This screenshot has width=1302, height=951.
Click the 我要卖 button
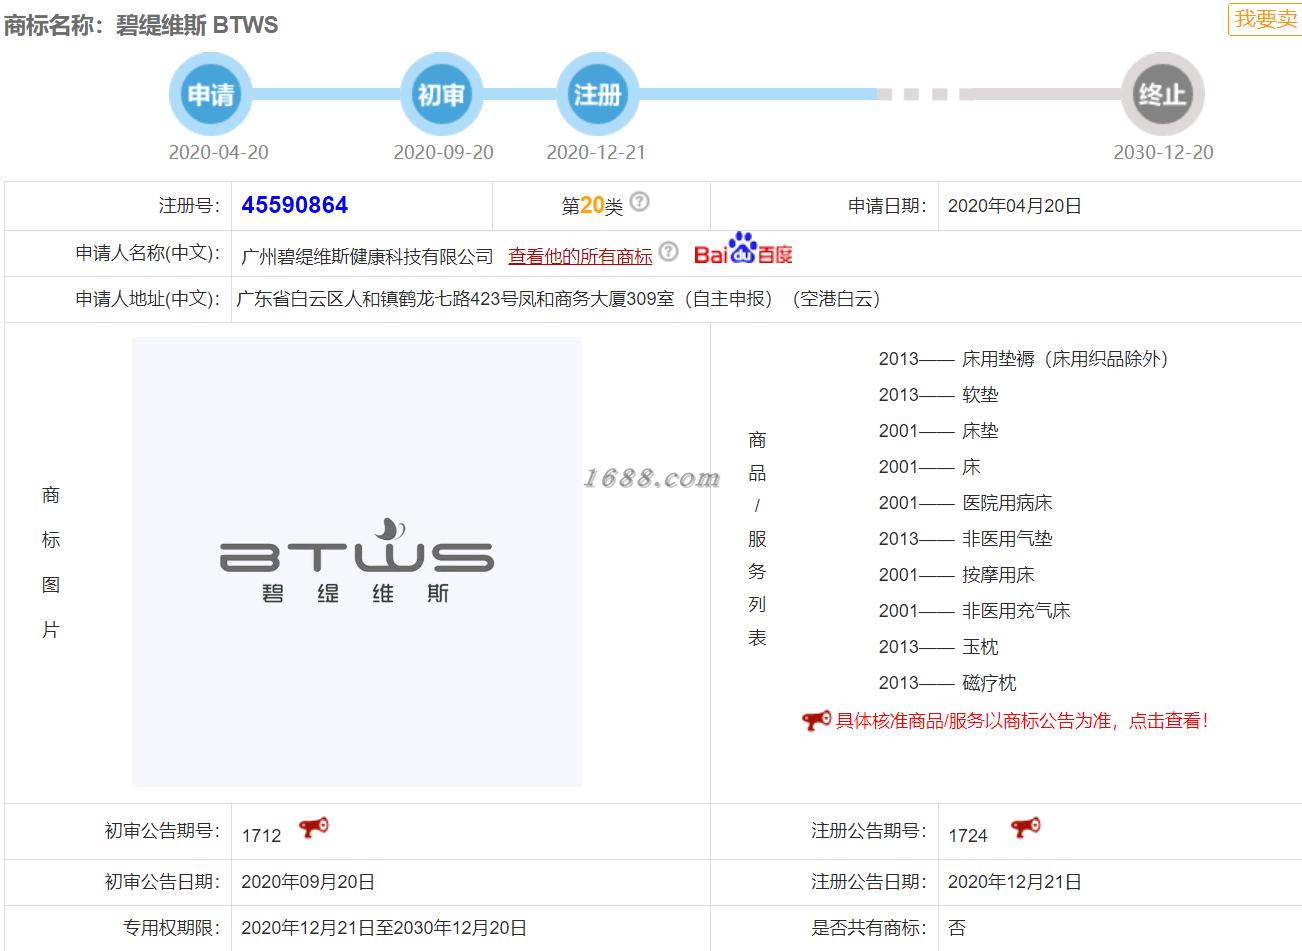click(x=1265, y=19)
